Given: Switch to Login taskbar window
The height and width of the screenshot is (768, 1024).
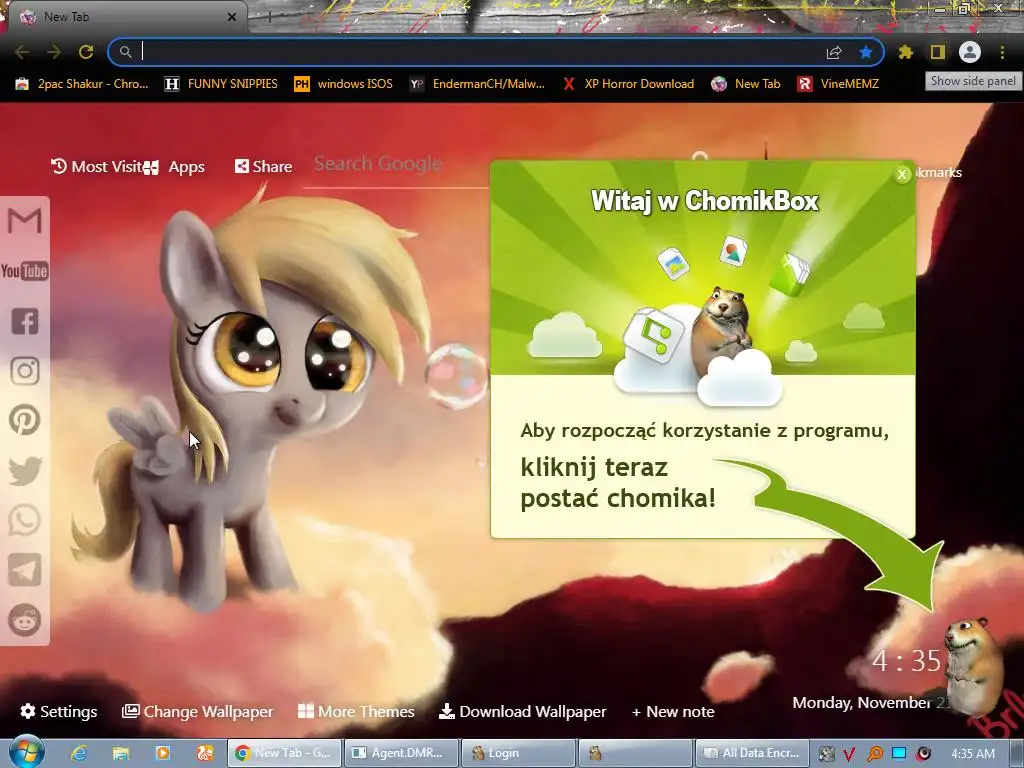Looking at the screenshot, I should 518,753.
